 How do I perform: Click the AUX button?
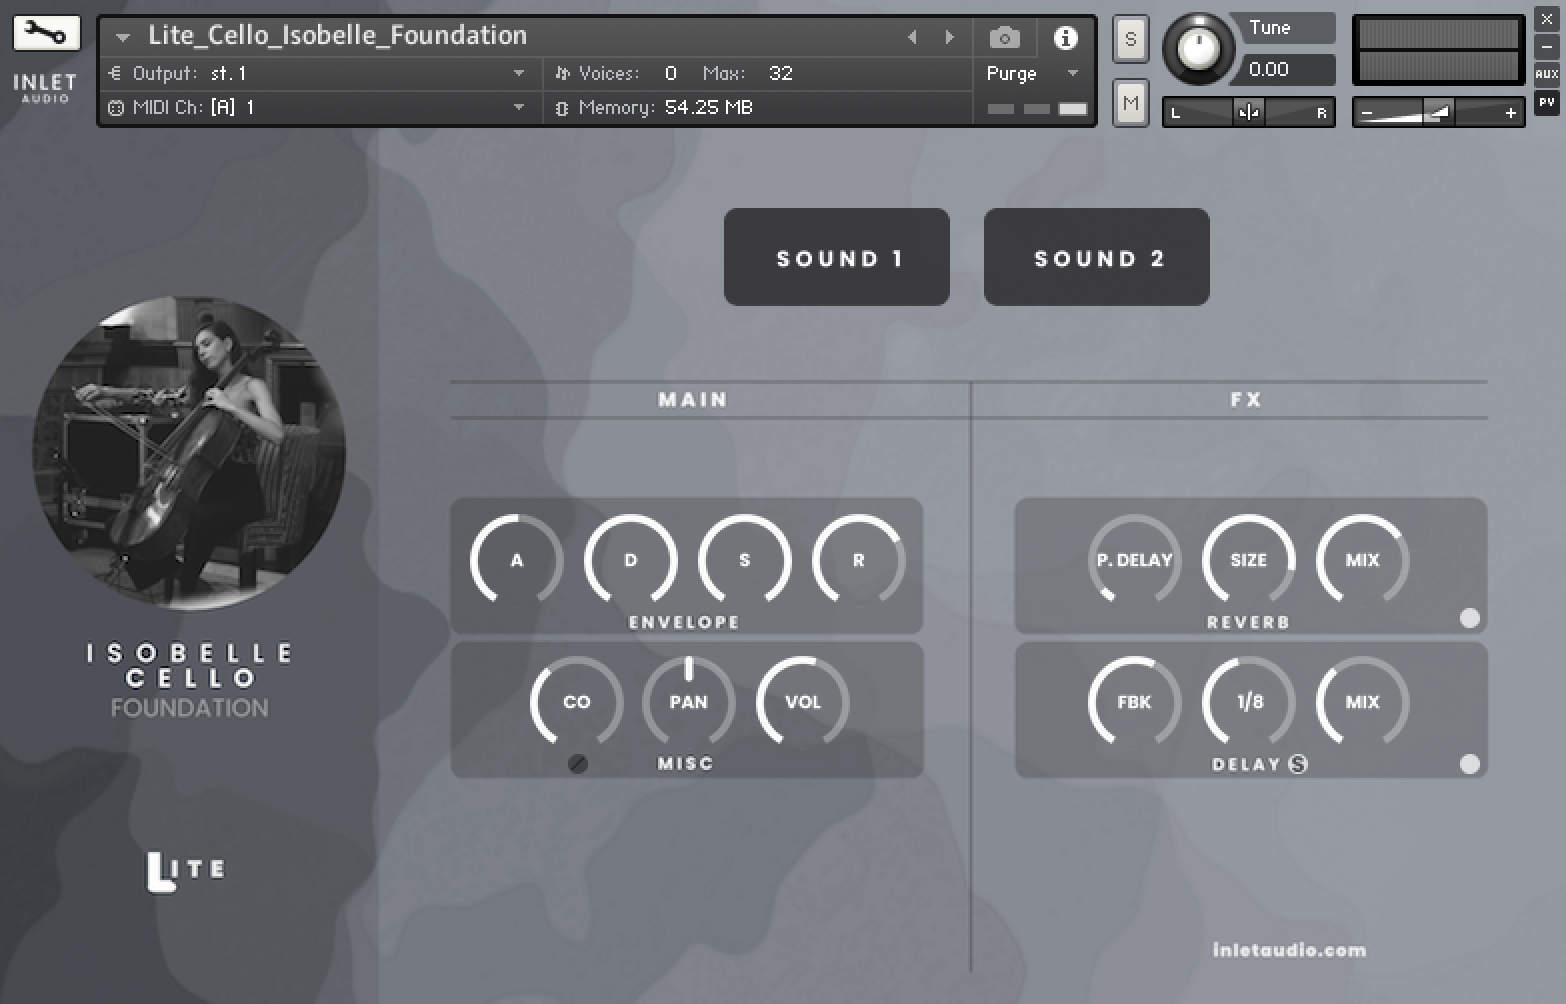pos(1547,73)
